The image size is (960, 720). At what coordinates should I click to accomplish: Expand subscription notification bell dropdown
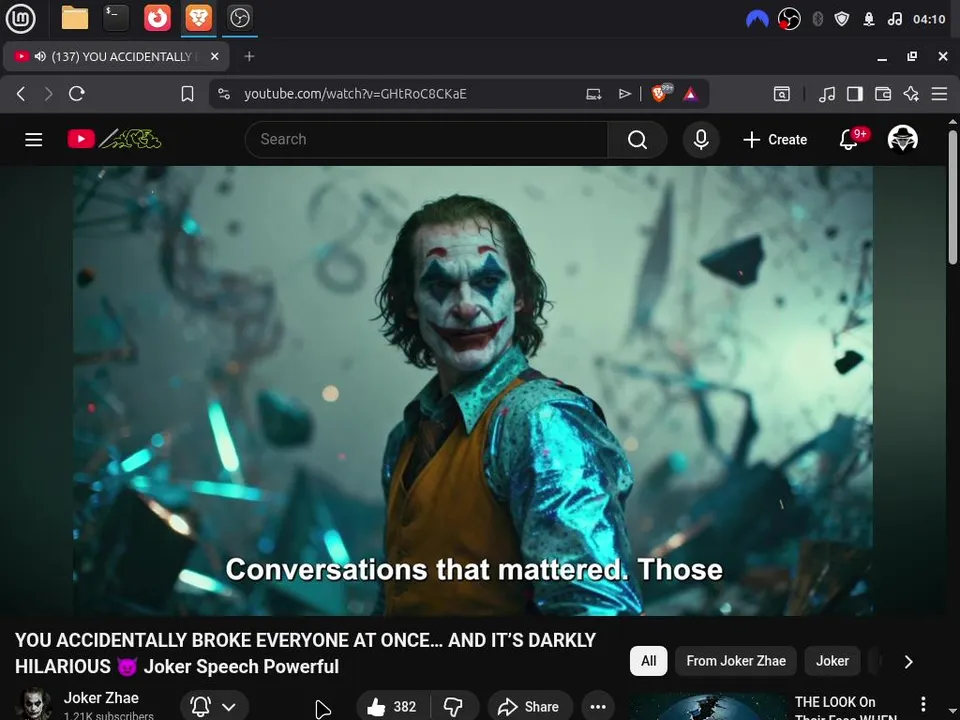214,707
